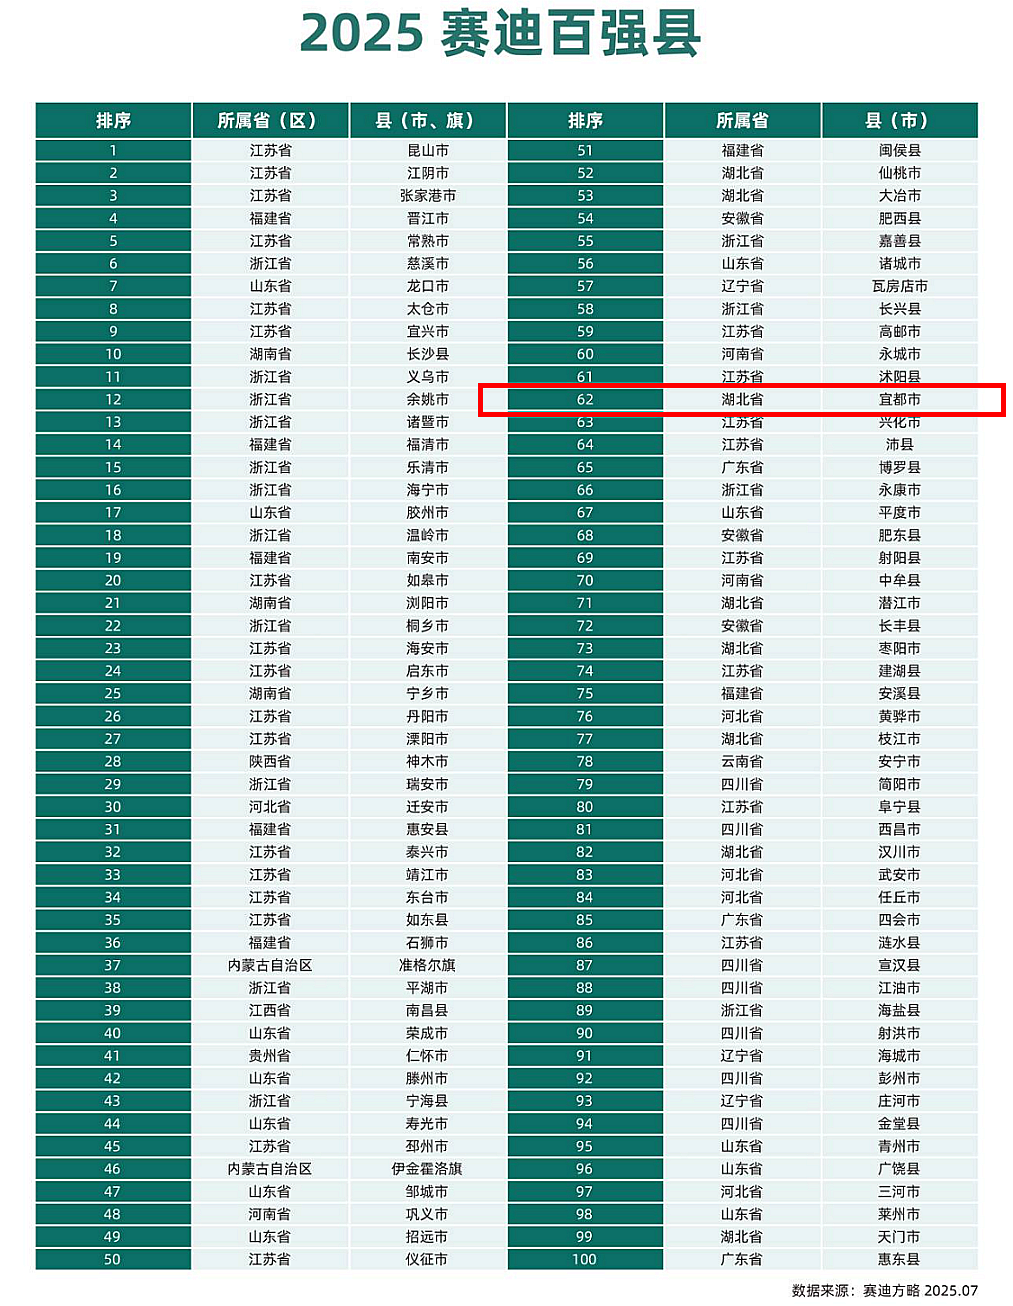Click the '江西省' province cell
1013x1306 pixels.
(270, 1010)
